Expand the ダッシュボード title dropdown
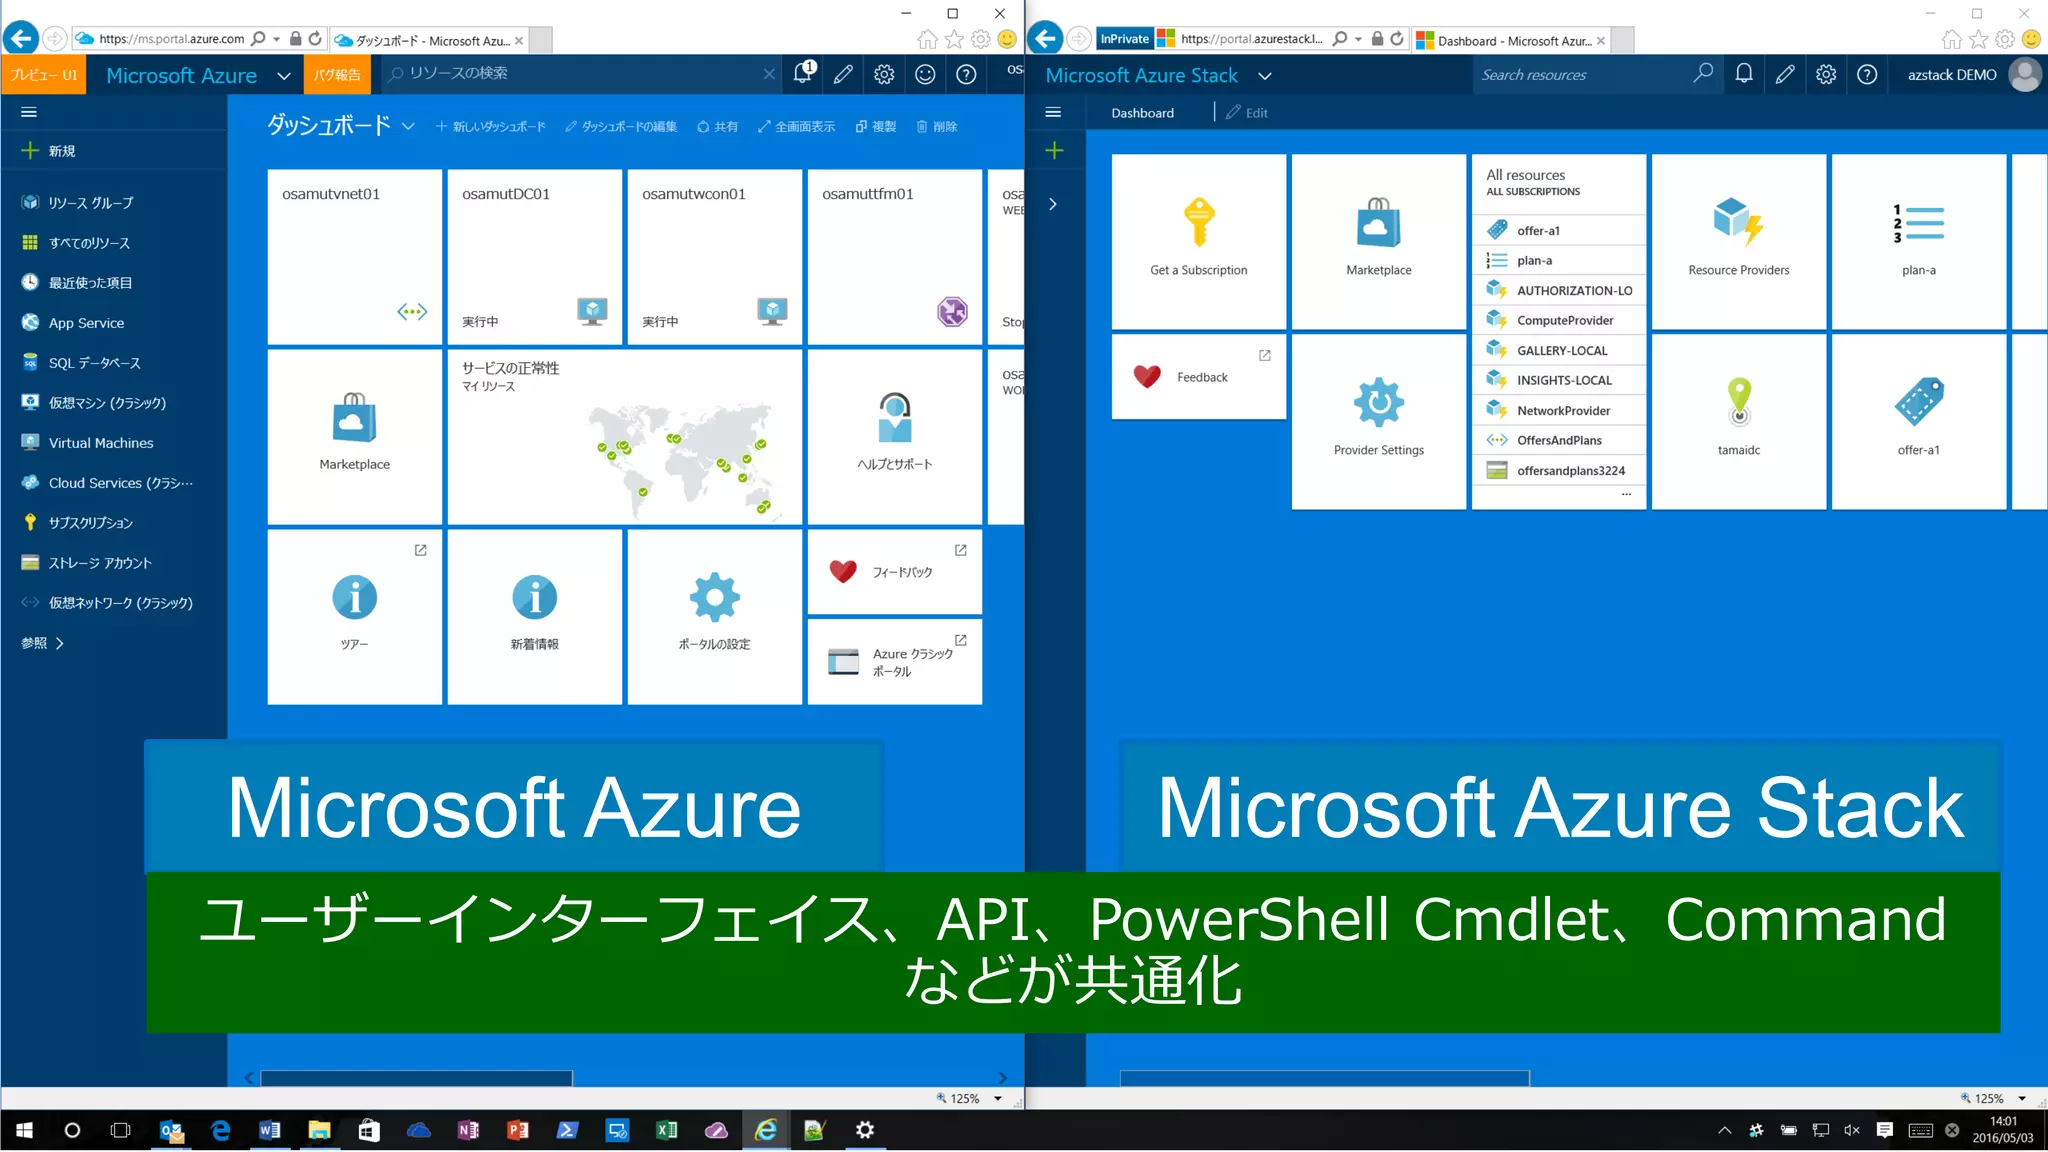Viewport: 2048px width, 1152px height. (408, 126)
